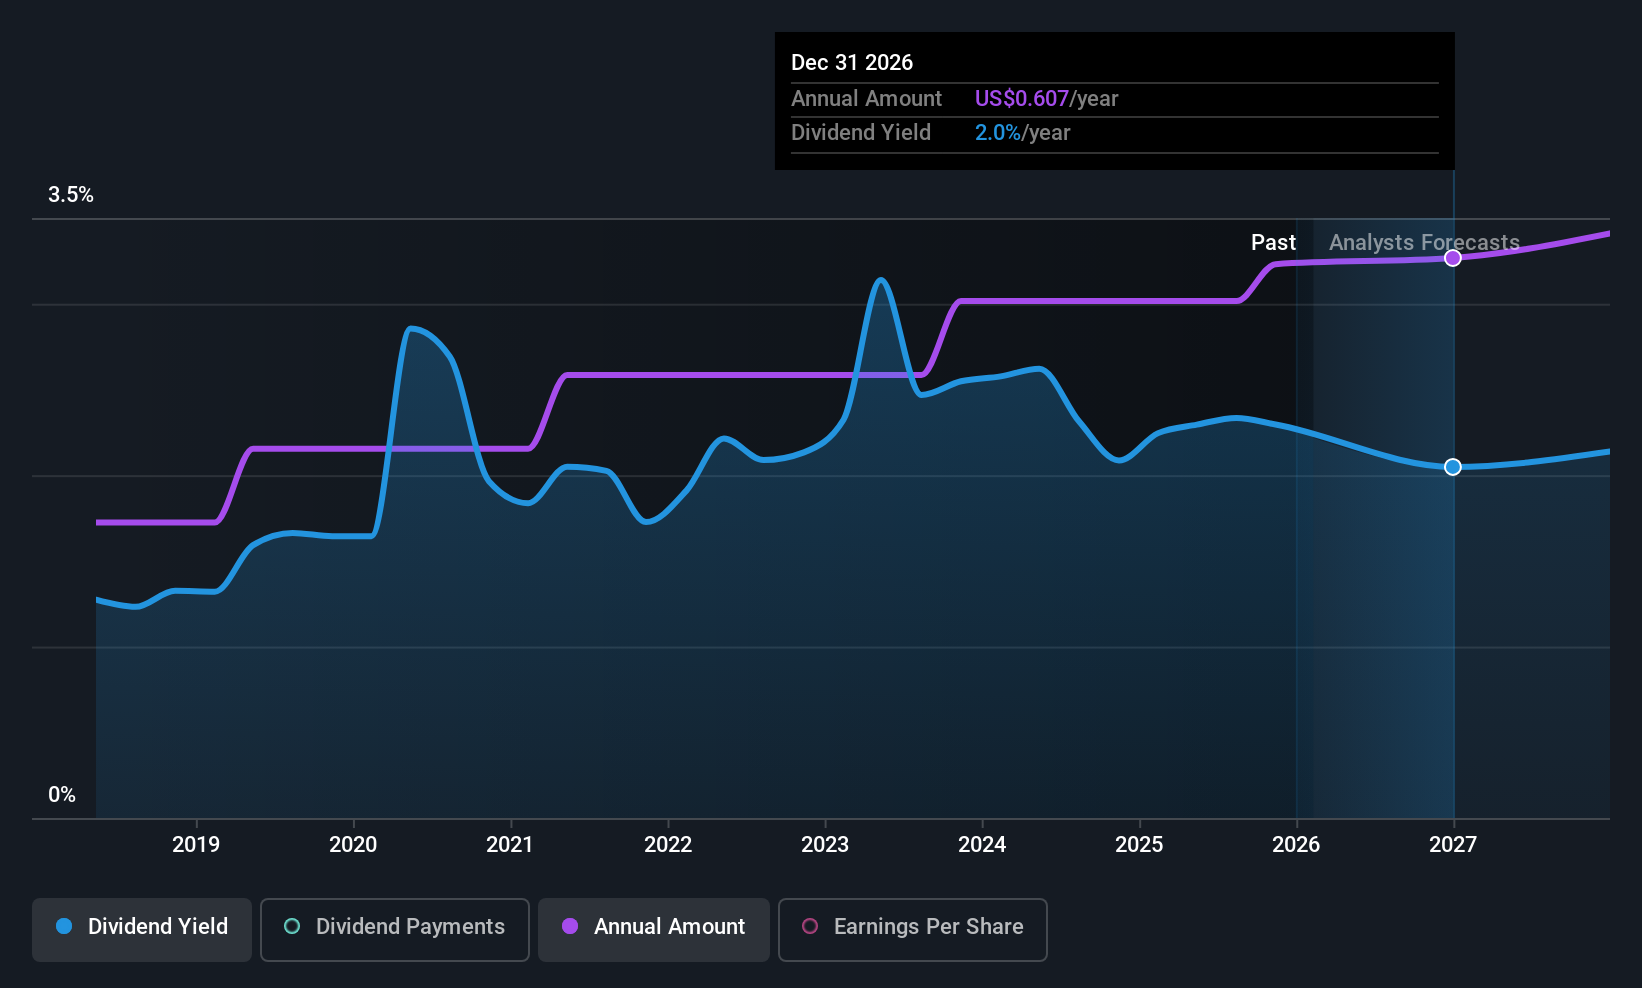Select the blue yield data point at 2027
Screen dimensions: 1642x988
1453,467
